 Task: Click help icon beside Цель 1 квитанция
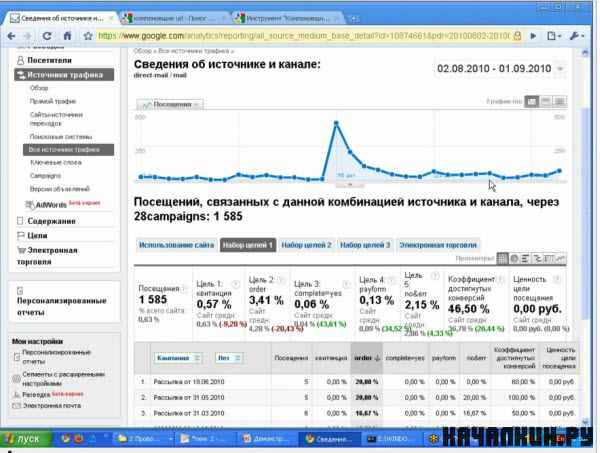pos(236,284)
